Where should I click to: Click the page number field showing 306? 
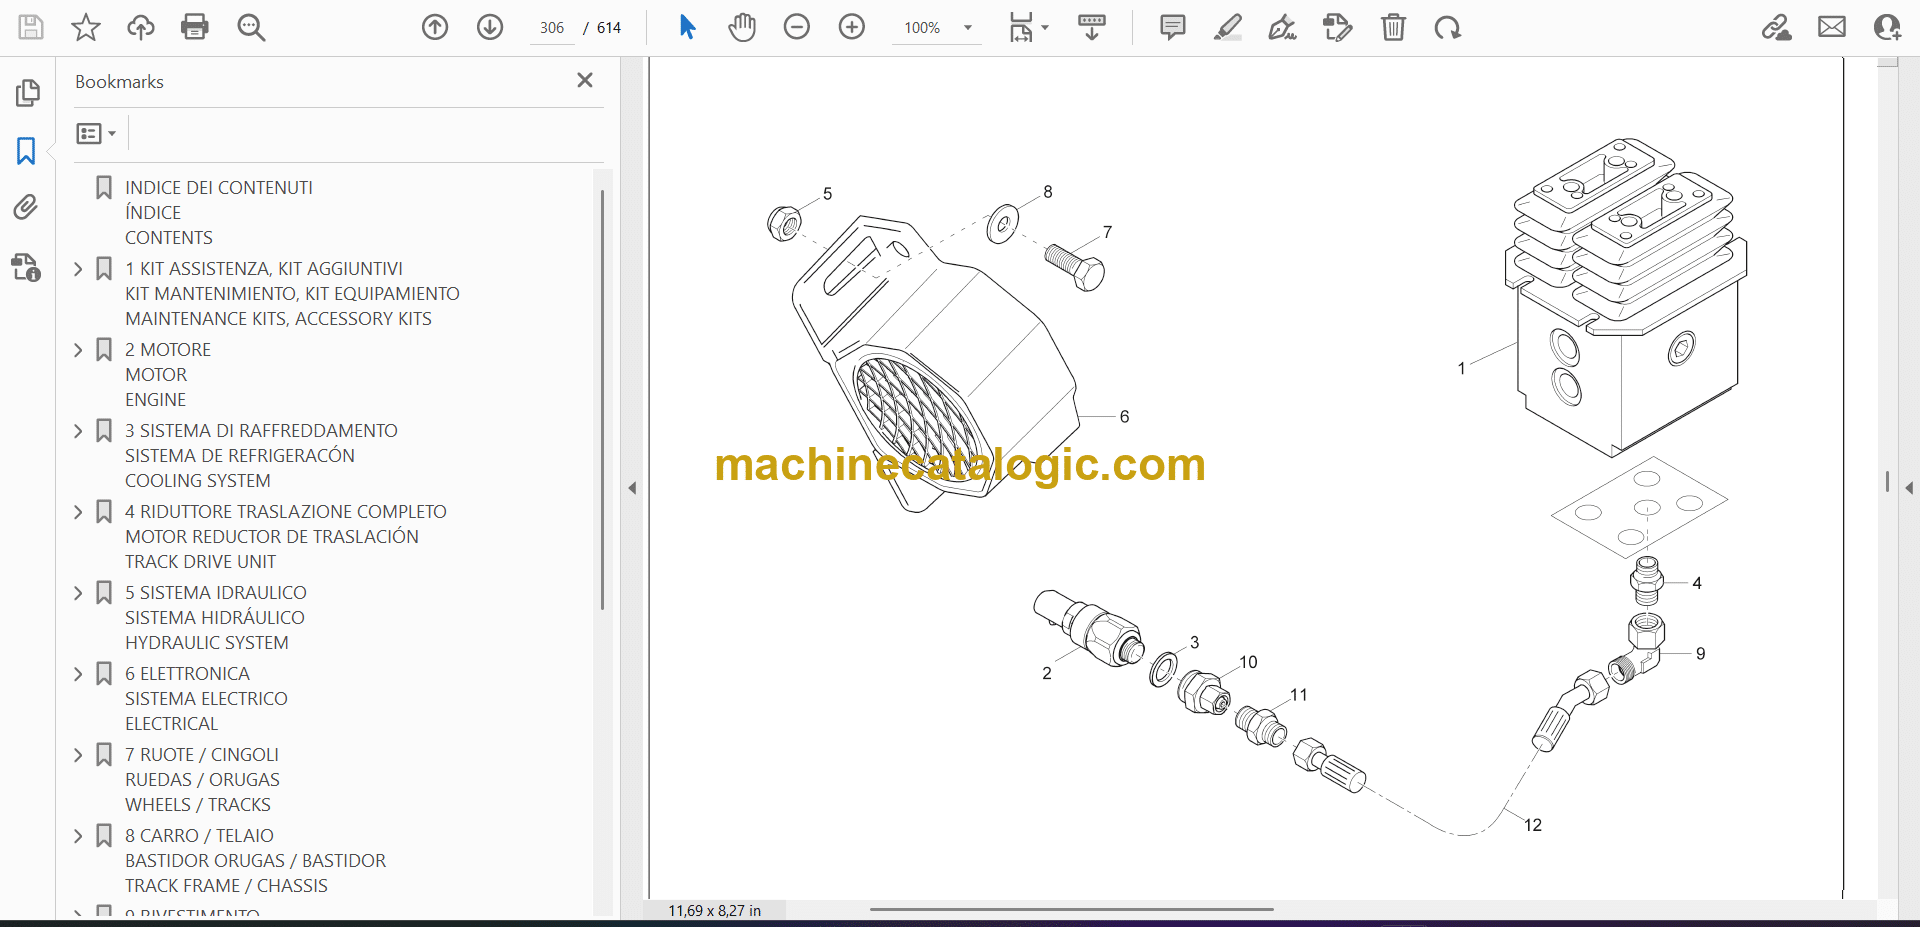coord(552,28)
